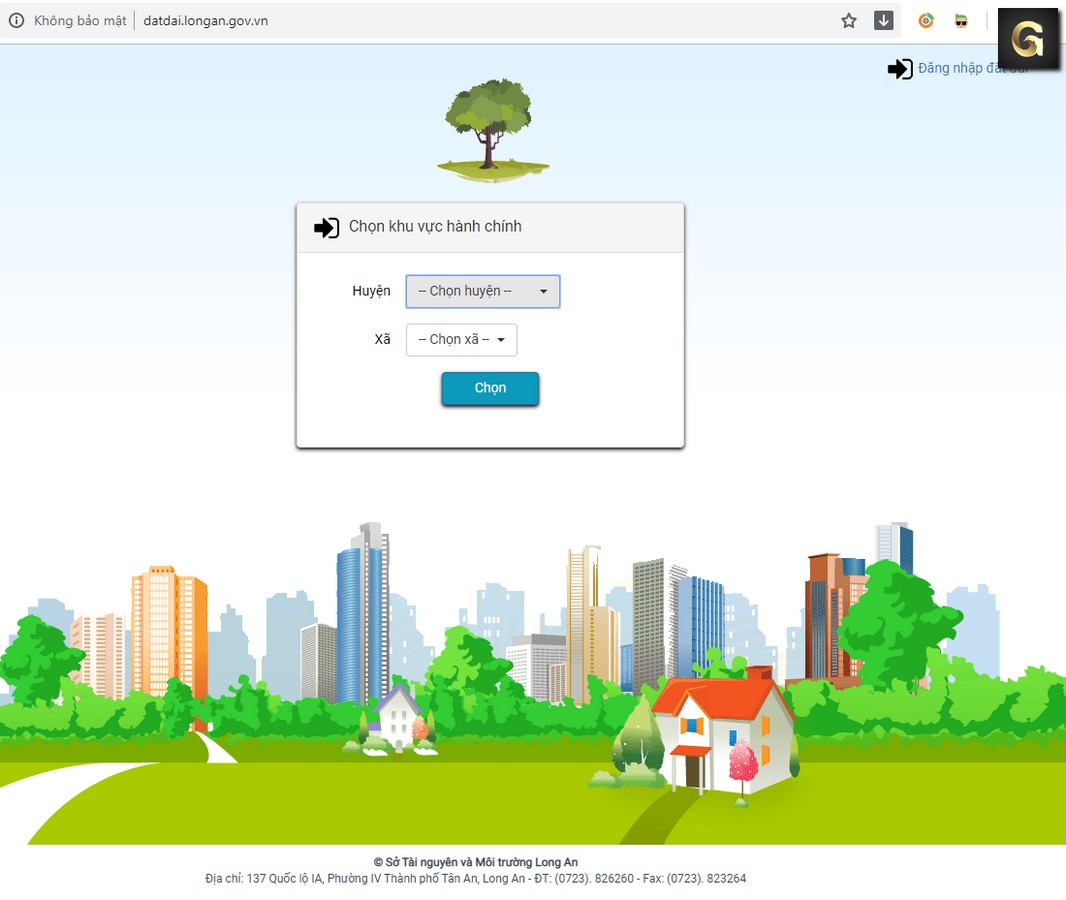
Task: Click the site info icon in address bar
Action: point(16,20)
